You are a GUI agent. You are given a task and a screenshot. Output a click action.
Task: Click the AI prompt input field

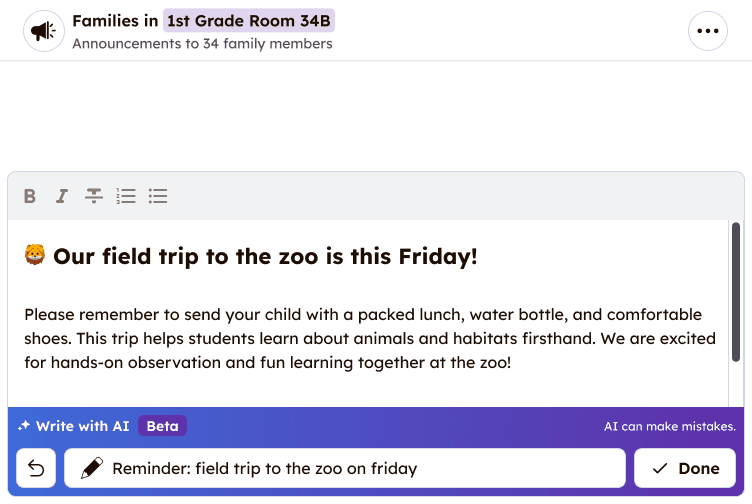pyautogui.click(x=360, y=468)
